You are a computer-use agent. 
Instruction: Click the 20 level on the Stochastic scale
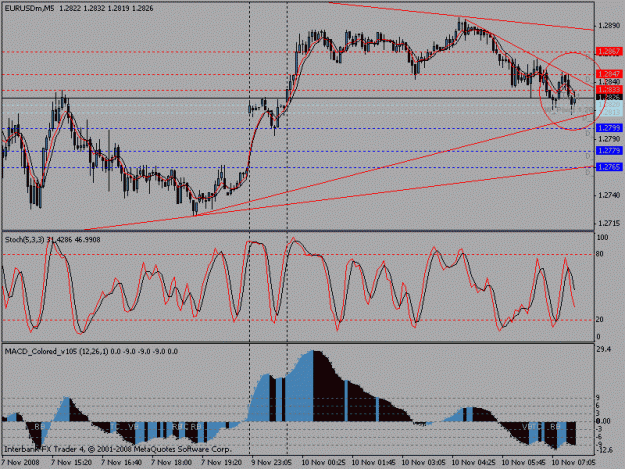coord(599,320)
